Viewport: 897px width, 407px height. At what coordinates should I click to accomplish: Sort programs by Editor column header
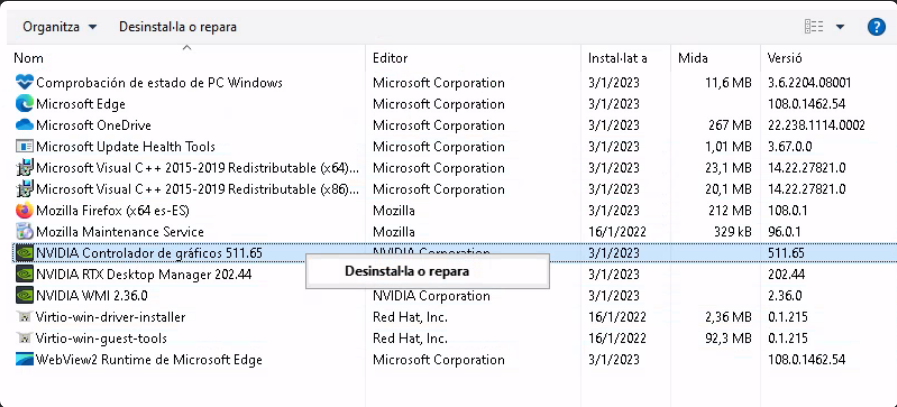(390, 58)
